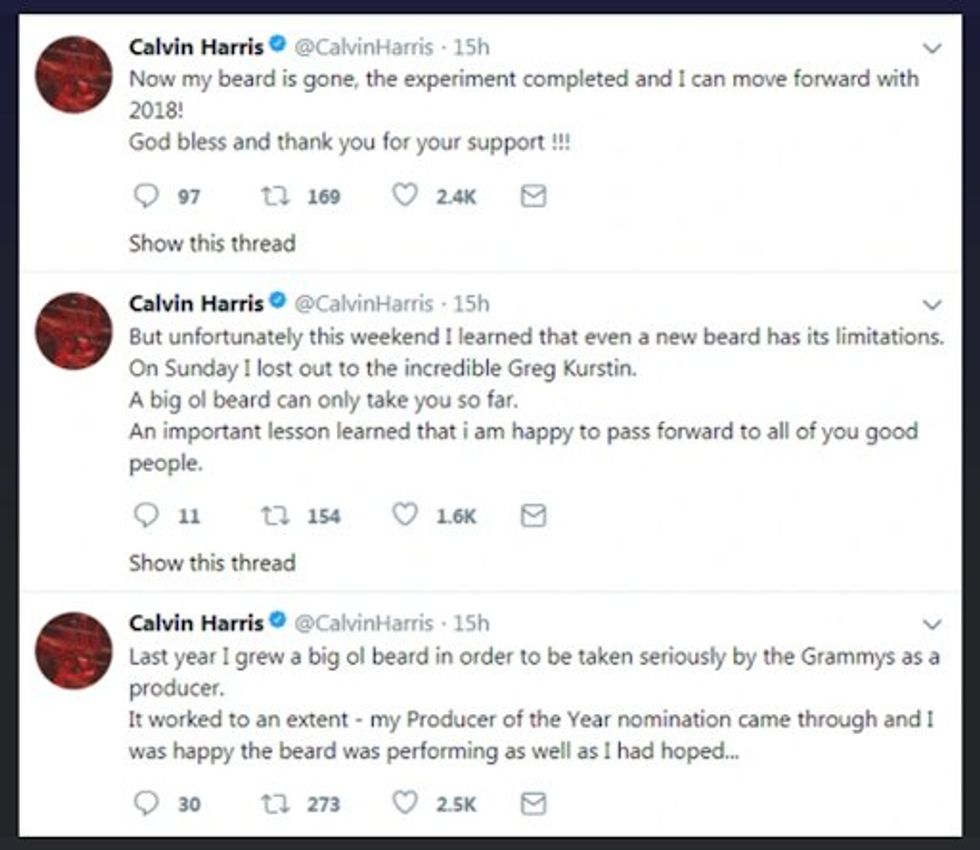
Task: Like the beard is gone tweet
Action: tap(404, 197)
